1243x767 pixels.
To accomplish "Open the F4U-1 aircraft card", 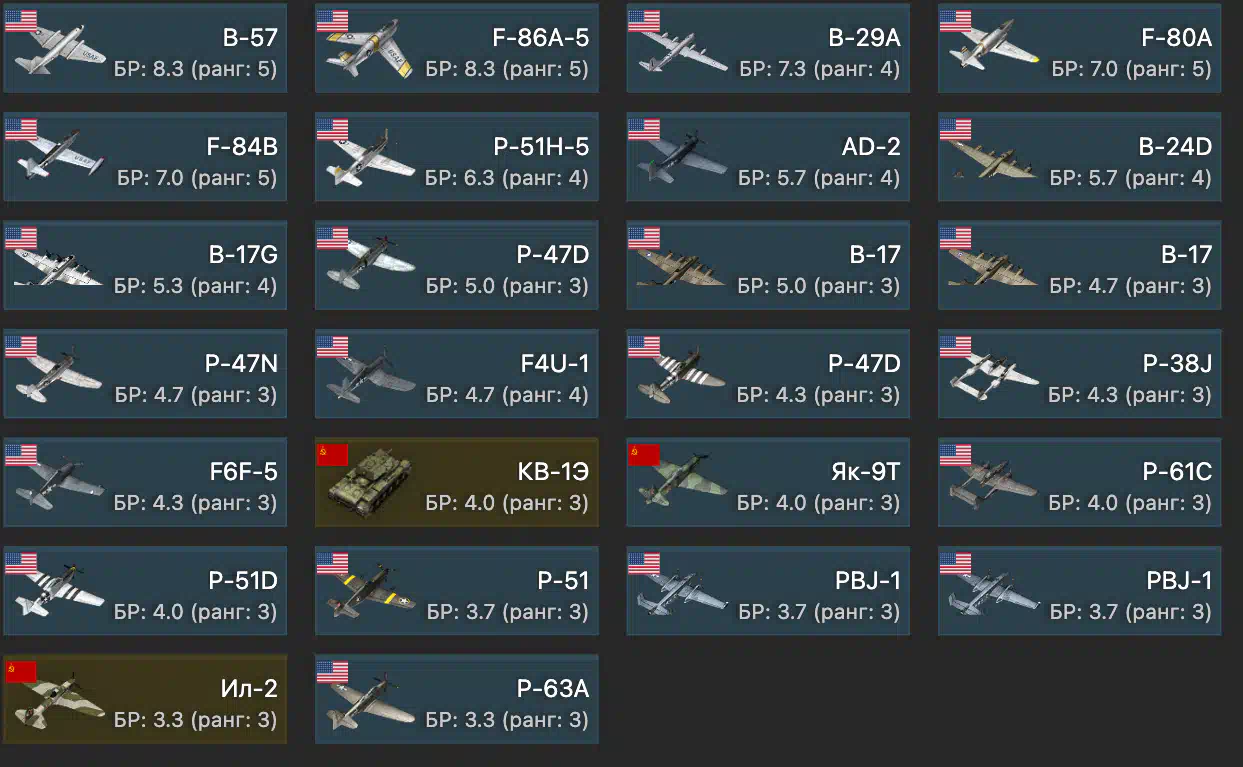I will click(x=457, y=374).
